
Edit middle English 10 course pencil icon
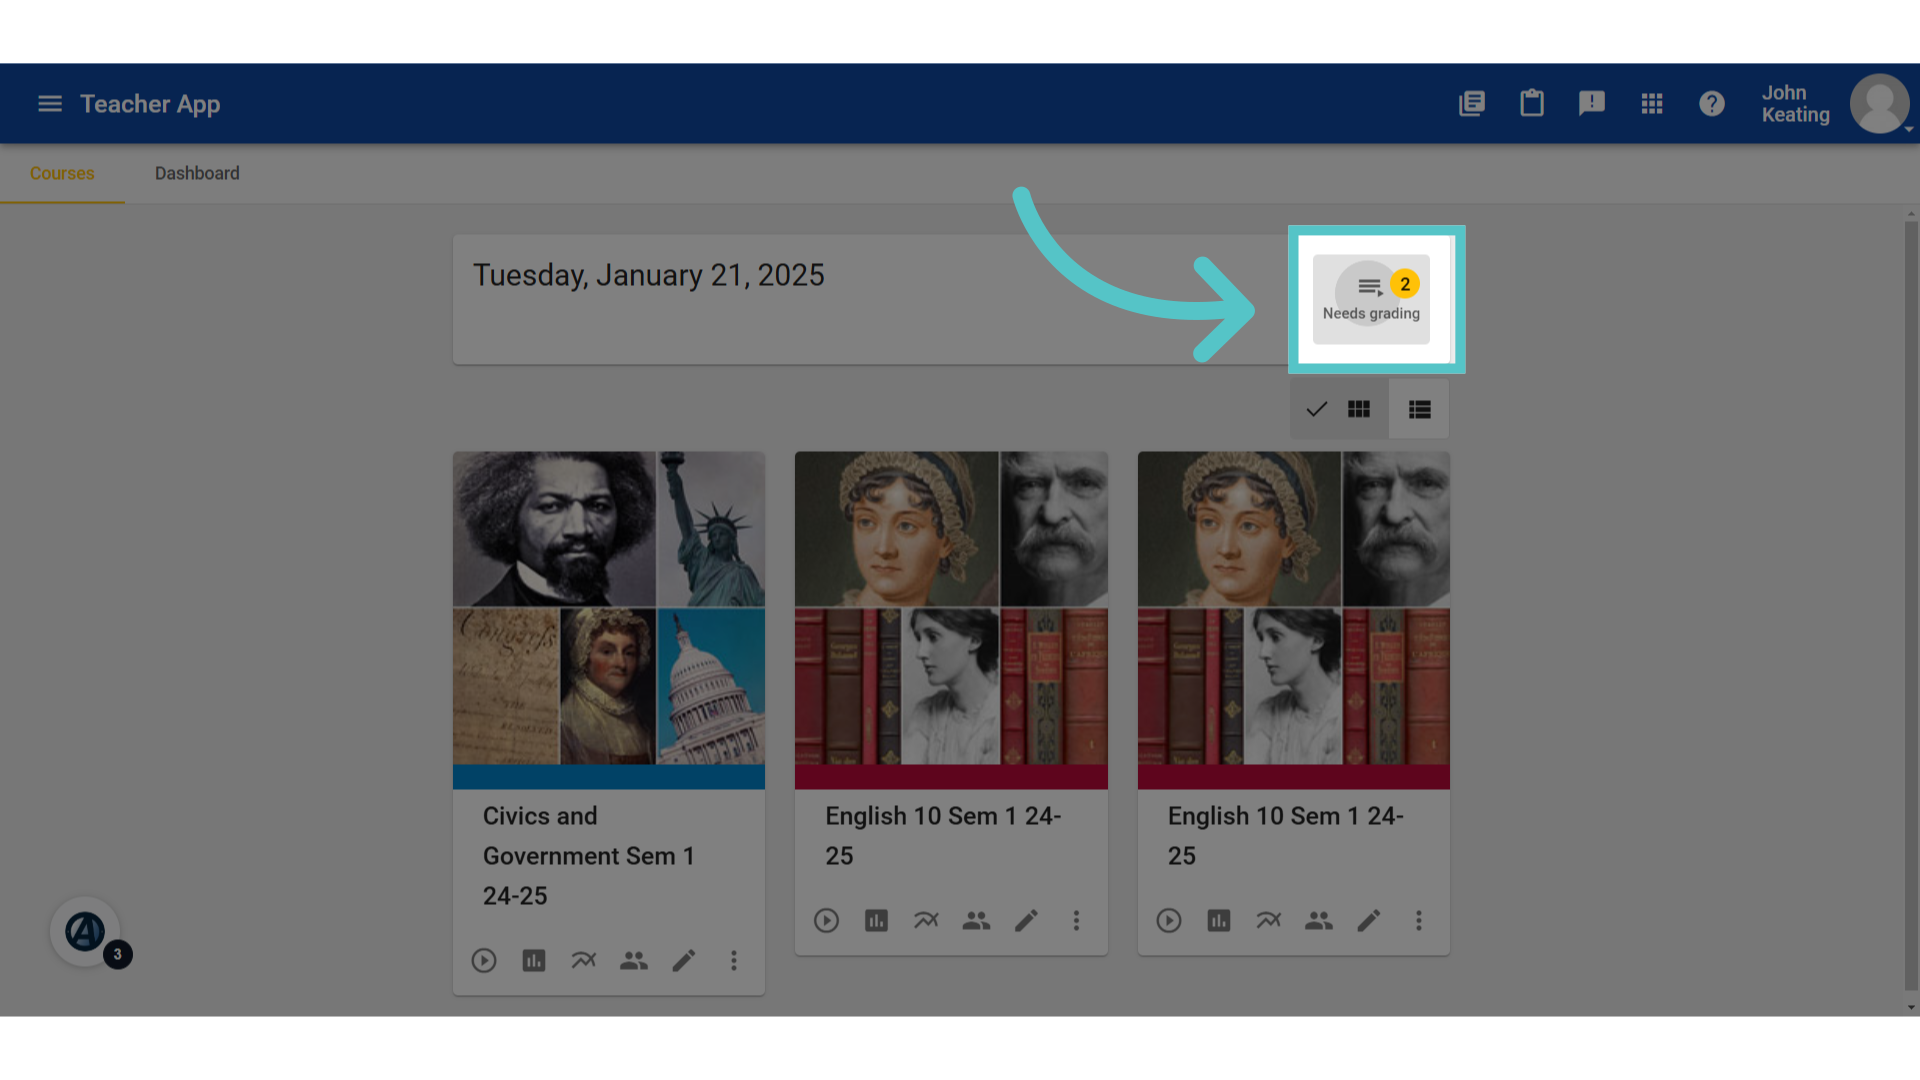pyautogui.click(x=1026, y=921)
